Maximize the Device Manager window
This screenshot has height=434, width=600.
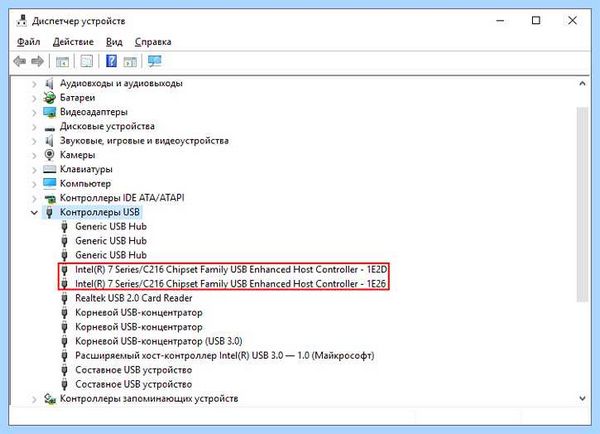tap(536, 21)
